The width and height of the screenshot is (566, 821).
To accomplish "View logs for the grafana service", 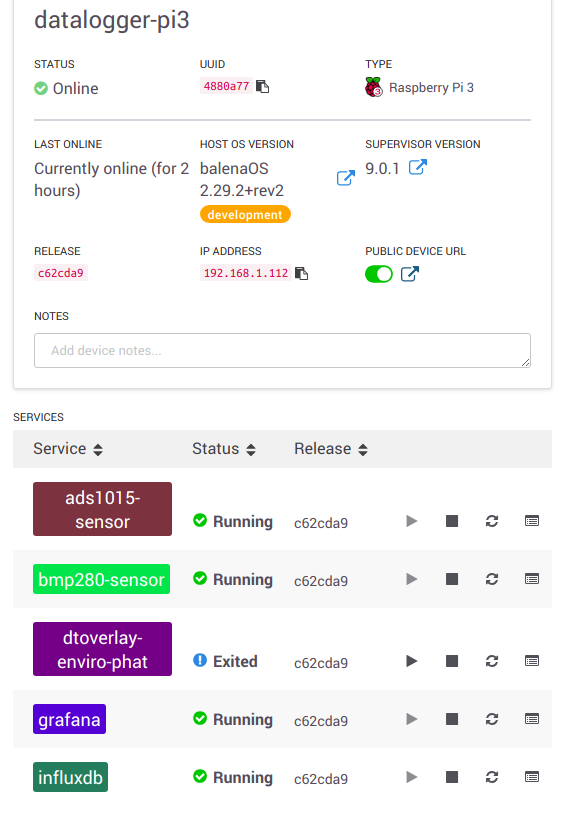I will 532,719.
